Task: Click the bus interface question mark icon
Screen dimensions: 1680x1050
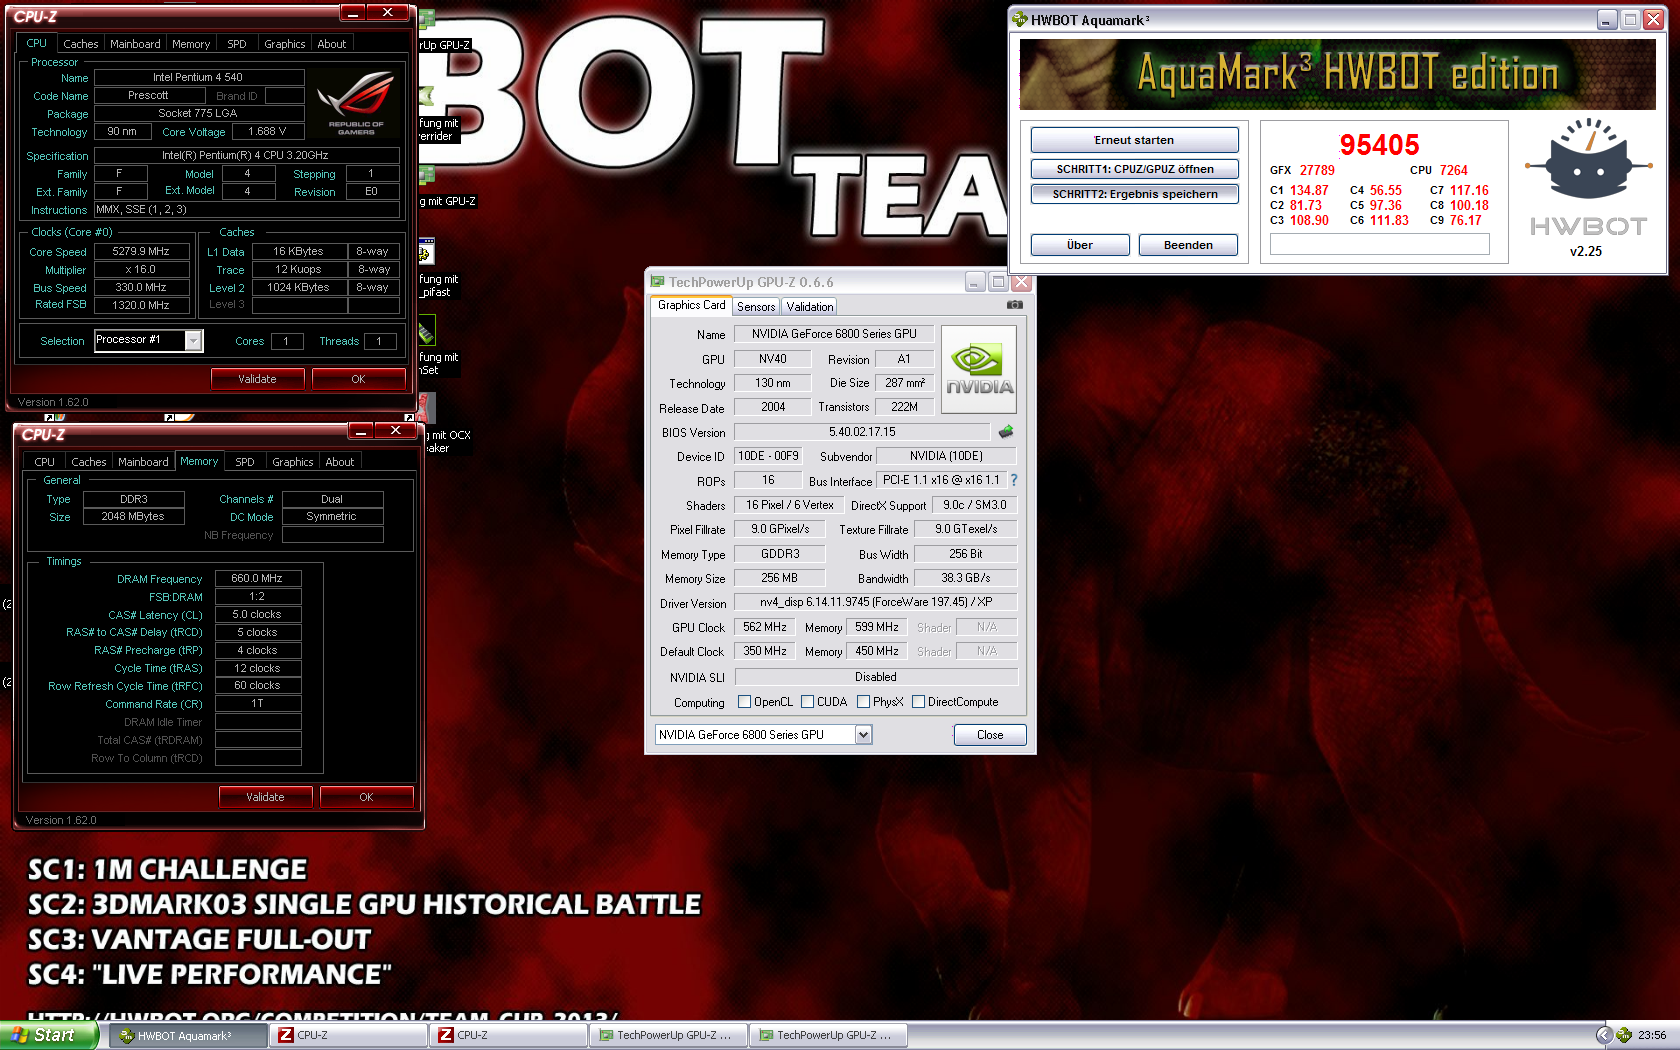Action: tap(1014, 480)
